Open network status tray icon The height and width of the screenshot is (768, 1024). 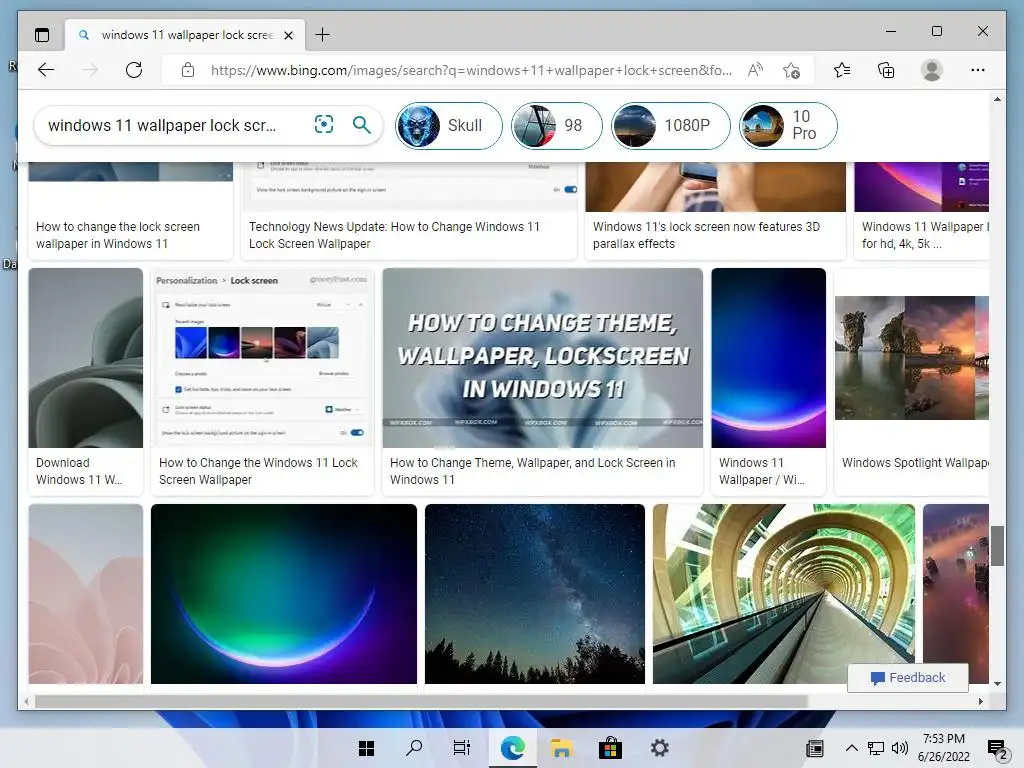pyautogui.click(x=876, y=748)
